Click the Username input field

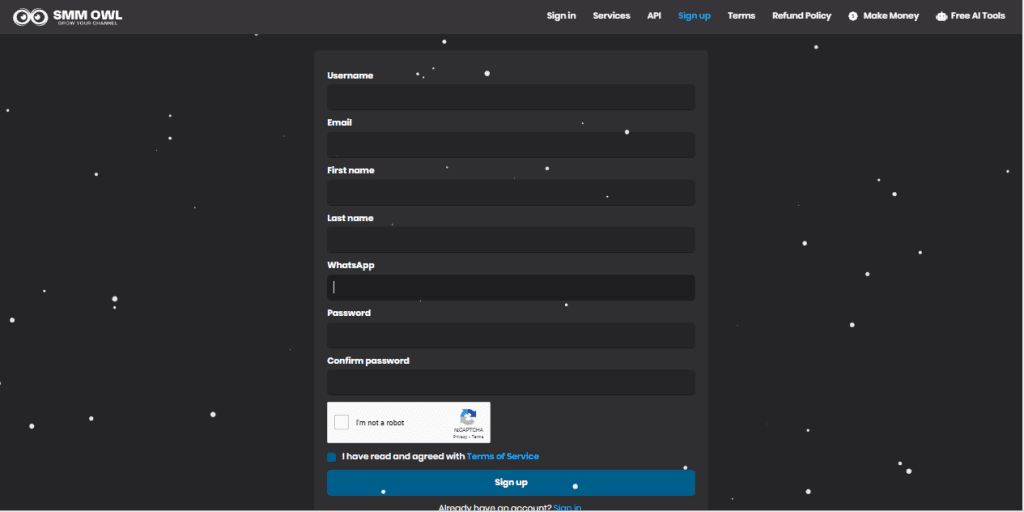point(510,97)
